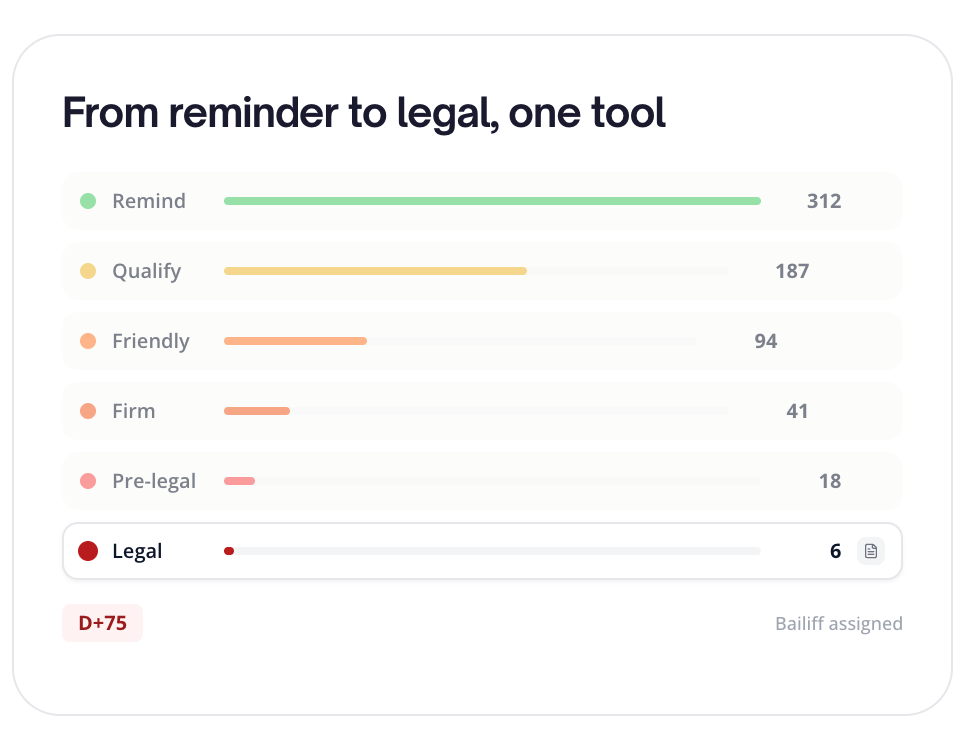Select the Firm stage label

(x=133, y=411)
